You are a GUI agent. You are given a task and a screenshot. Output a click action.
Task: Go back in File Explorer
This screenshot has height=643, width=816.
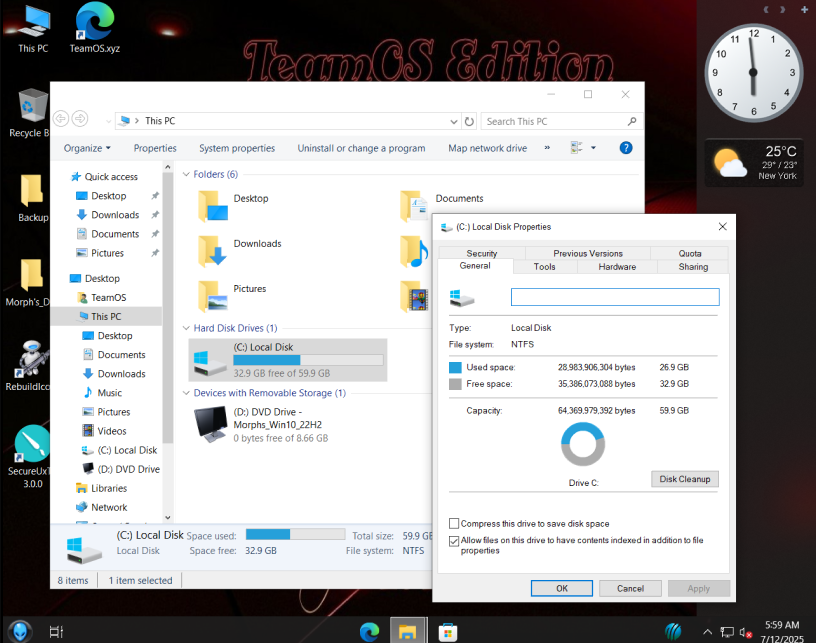pyautogui.click(x=61, y=119)
